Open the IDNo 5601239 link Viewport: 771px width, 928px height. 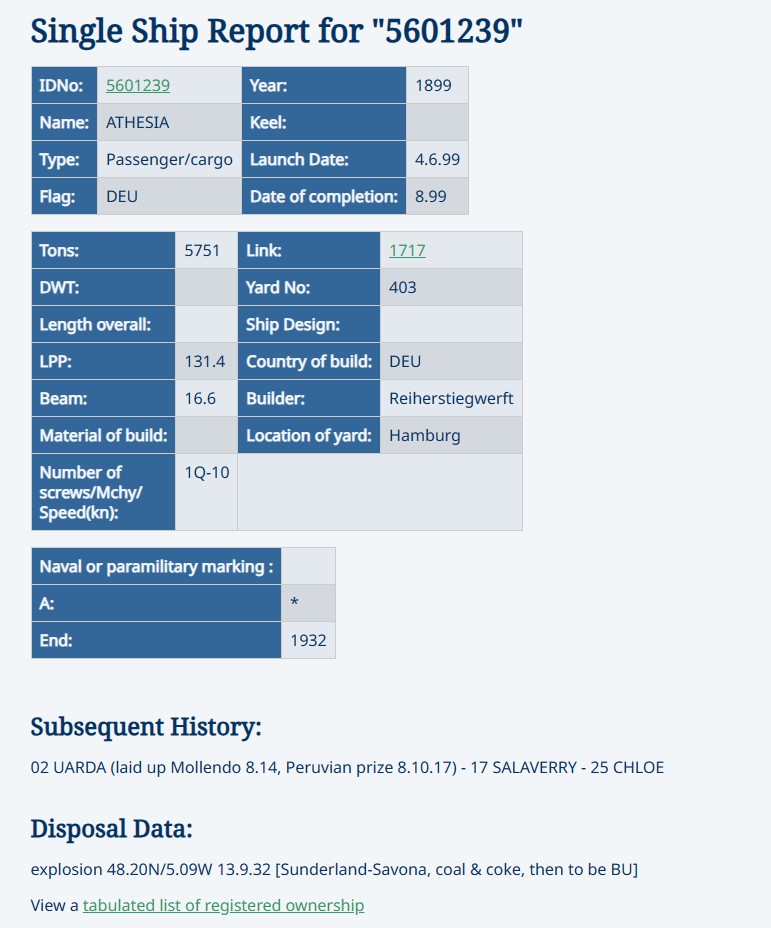pyautogui.click(x=138, y=85)
